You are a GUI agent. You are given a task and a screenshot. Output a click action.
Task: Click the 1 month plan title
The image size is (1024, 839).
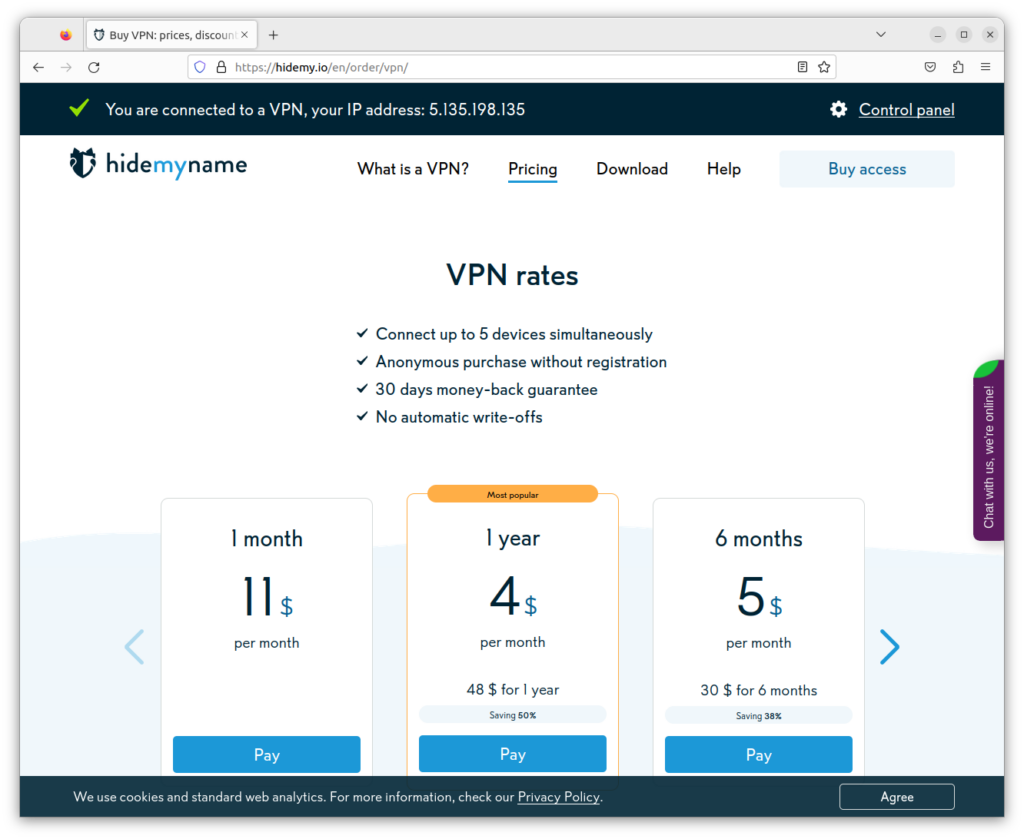(x=266, y=539)
